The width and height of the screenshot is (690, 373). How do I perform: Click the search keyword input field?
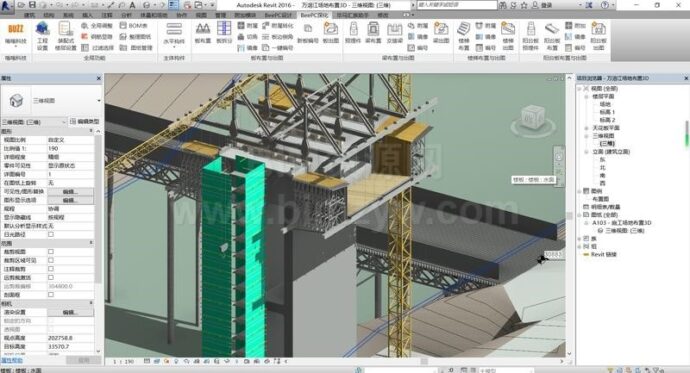coord(456,5)
